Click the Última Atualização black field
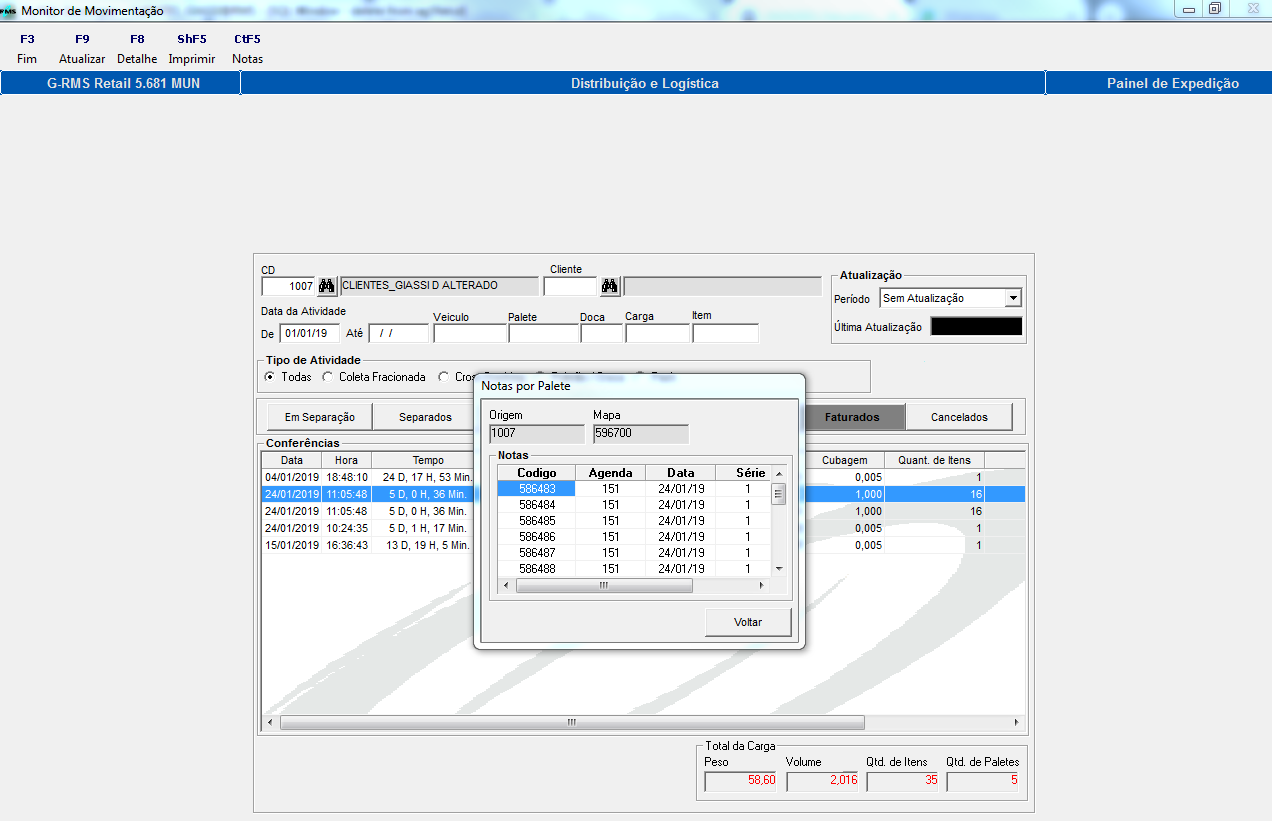The height and width of the screenshot is (821, 1272). pos(976,327)
